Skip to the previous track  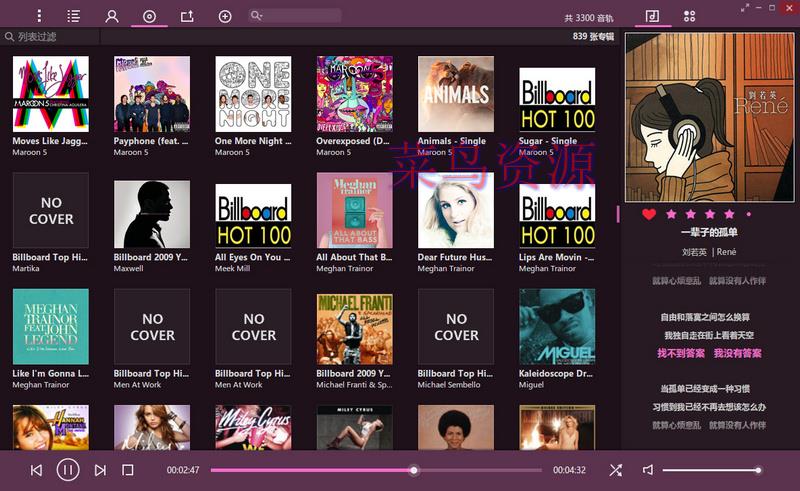click(37, 470)
